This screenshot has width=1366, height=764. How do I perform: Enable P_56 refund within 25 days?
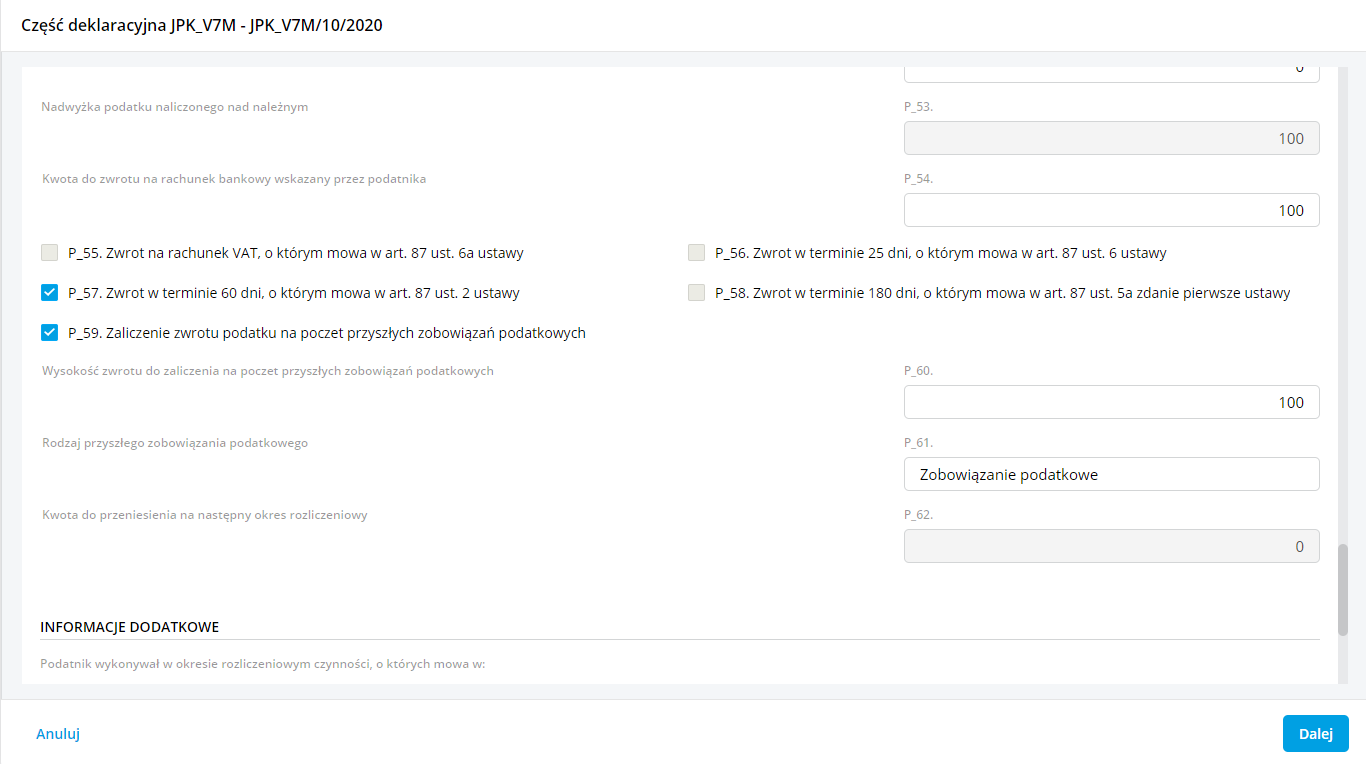697,253
